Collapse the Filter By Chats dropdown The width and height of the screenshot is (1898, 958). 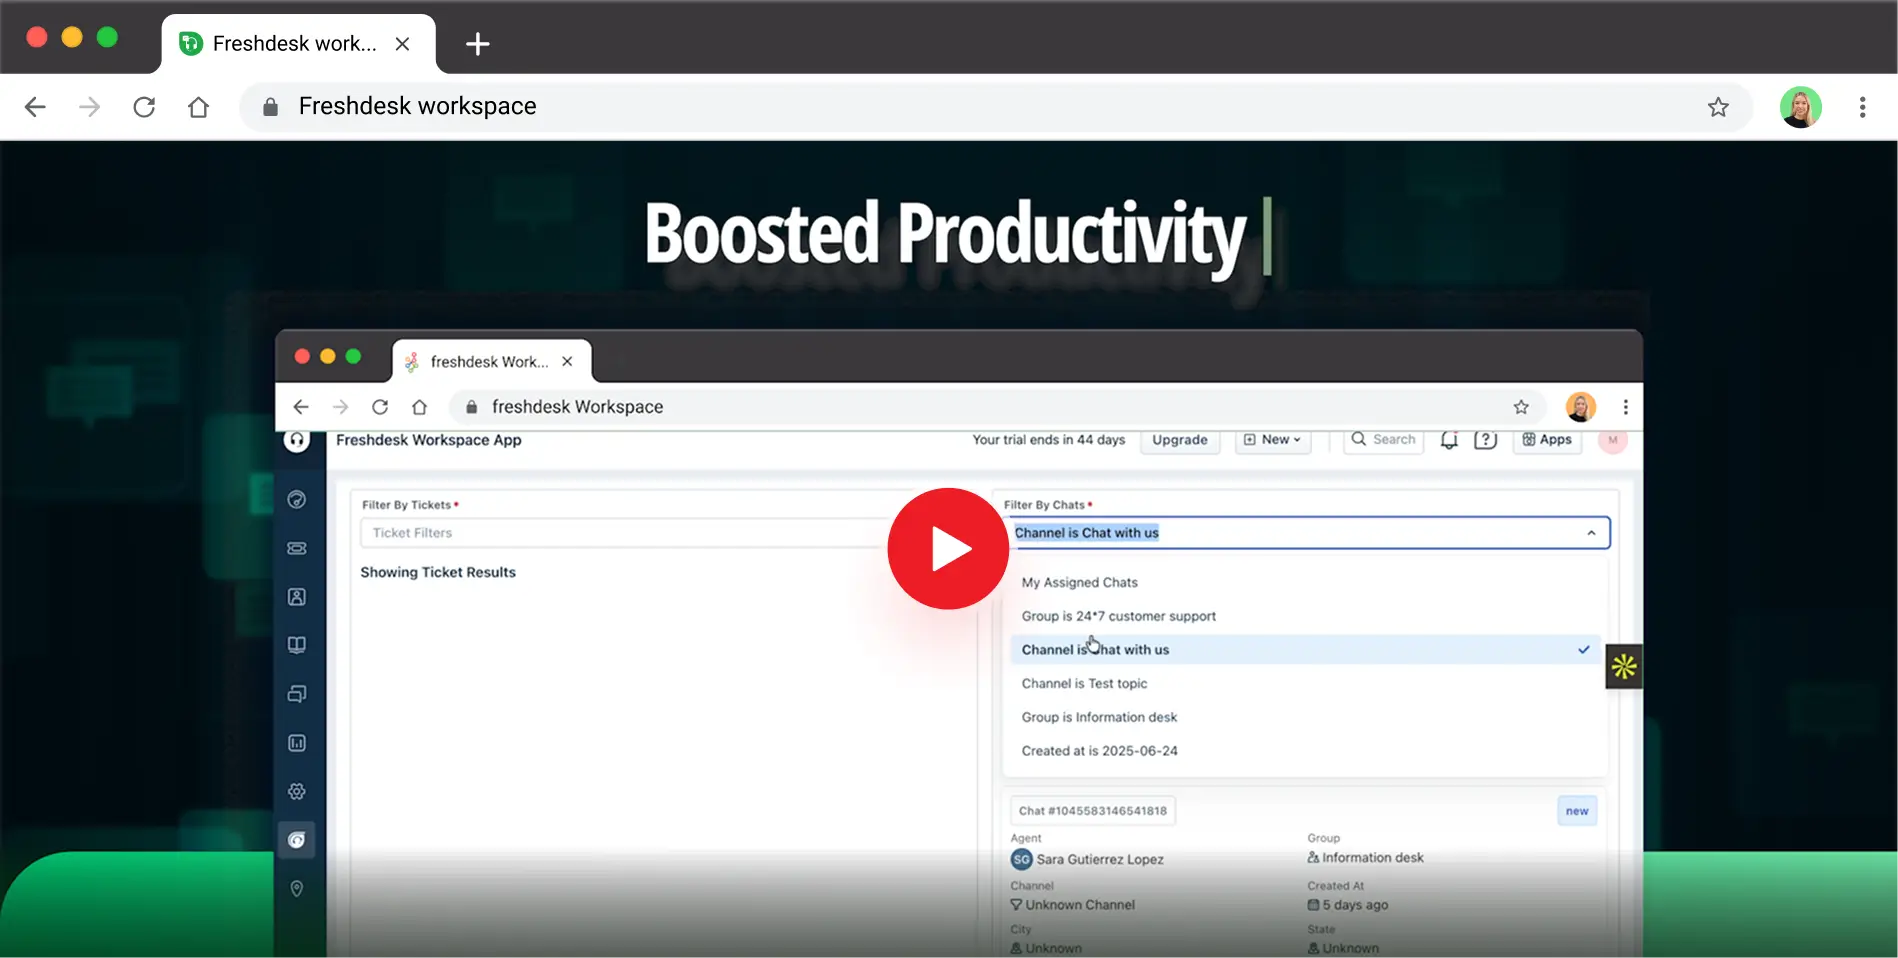1590,533
